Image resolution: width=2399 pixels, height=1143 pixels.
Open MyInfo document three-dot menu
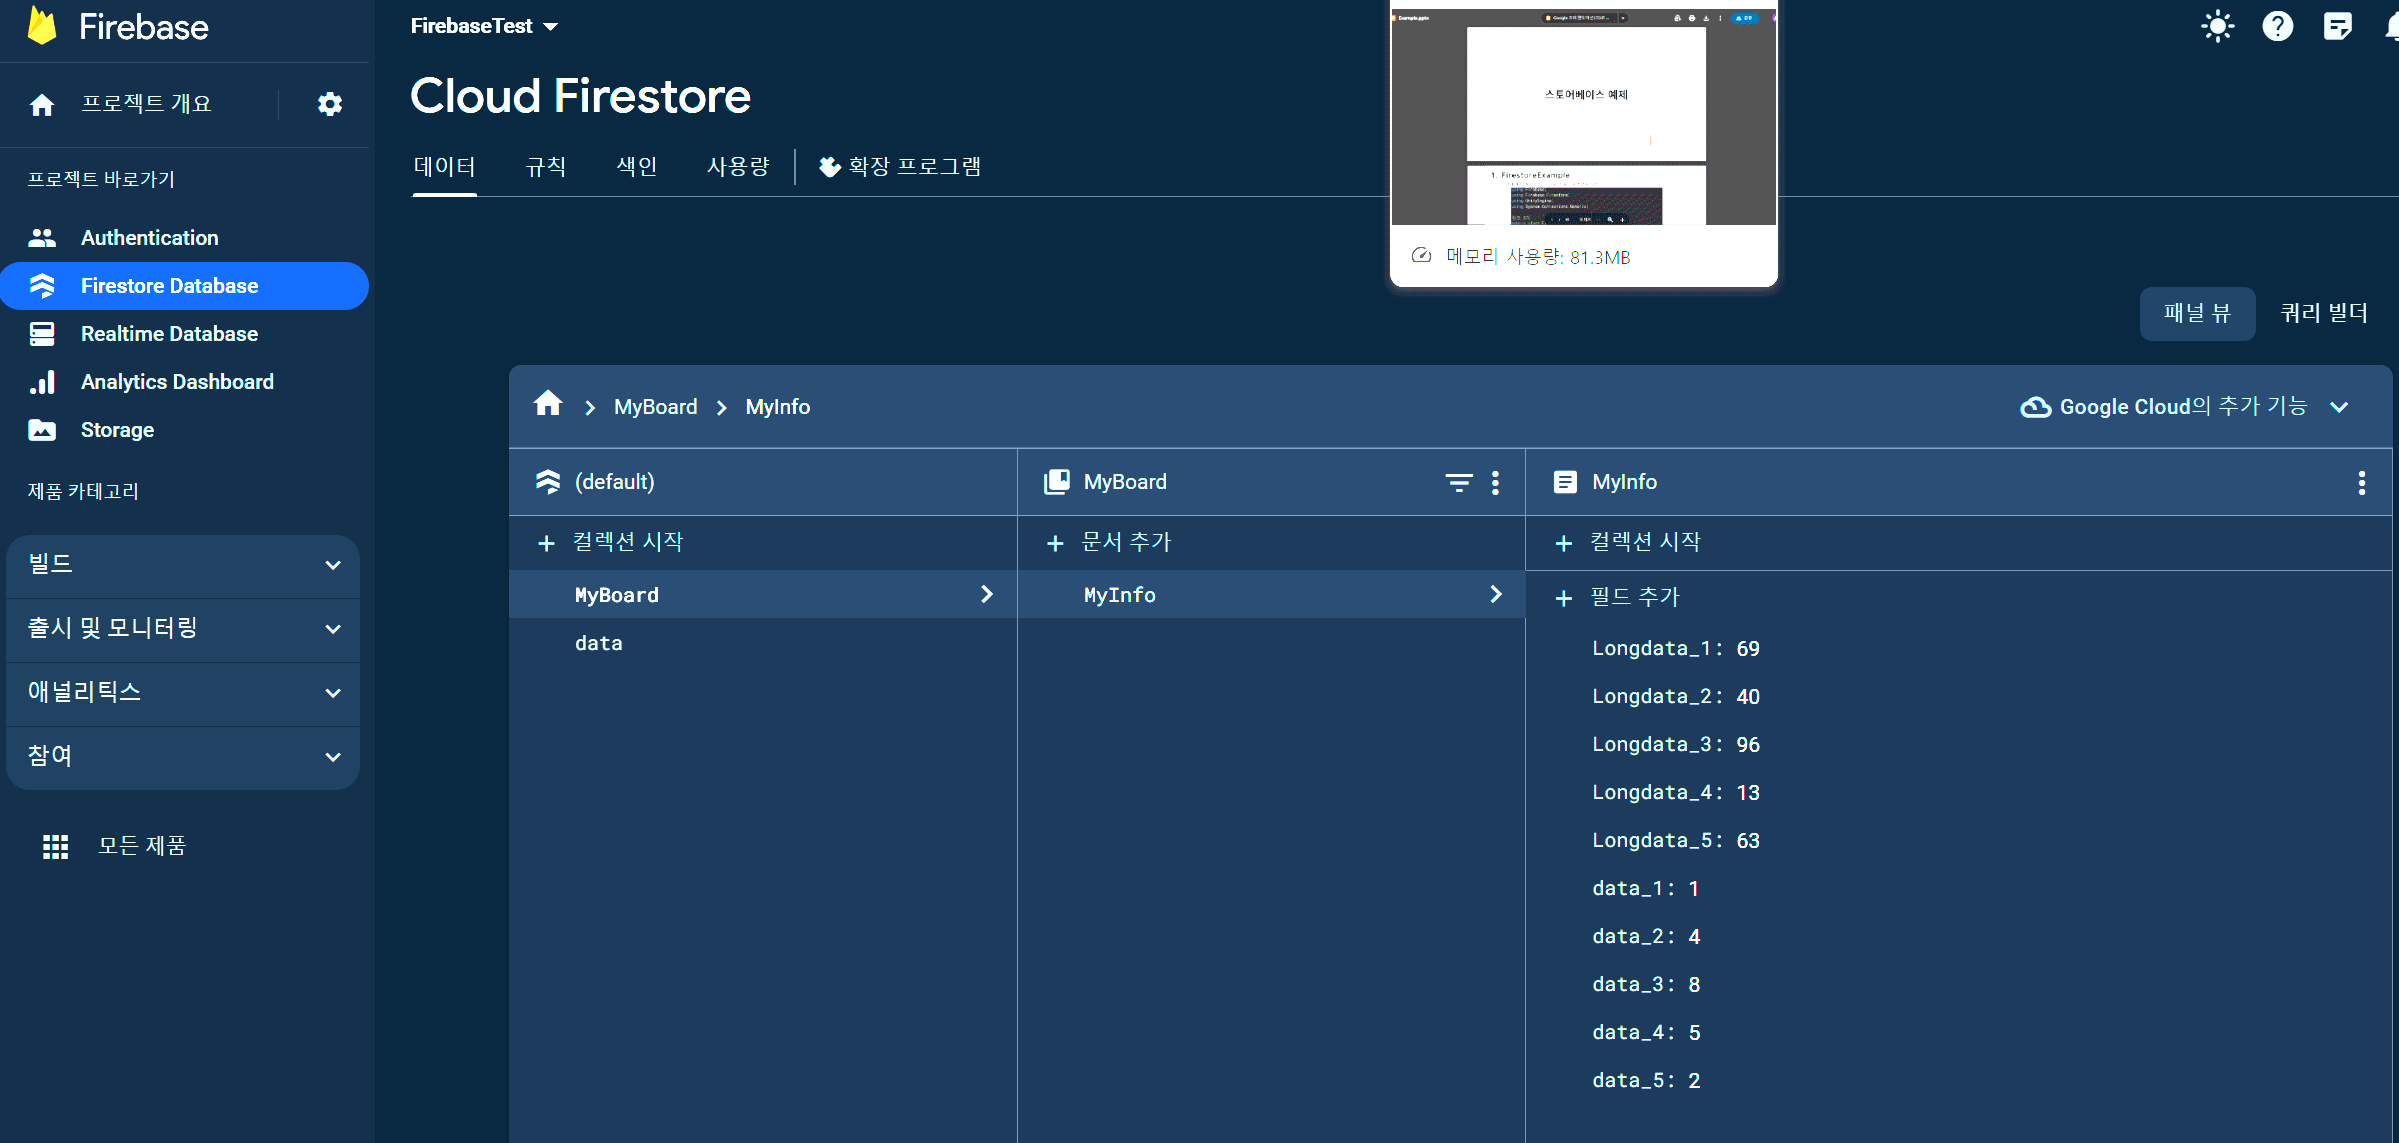(x=2361, y=483)
